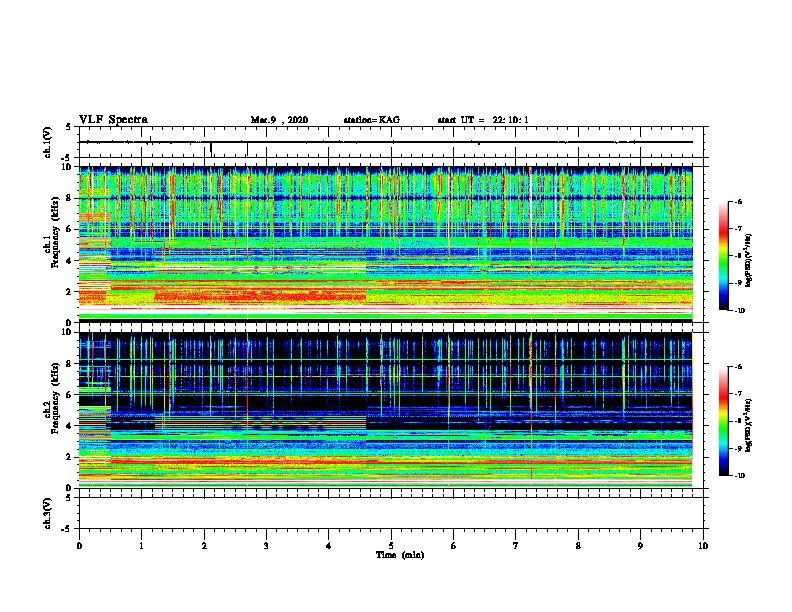
Task: Click the time axis tick label '9'
Action: 640,546
